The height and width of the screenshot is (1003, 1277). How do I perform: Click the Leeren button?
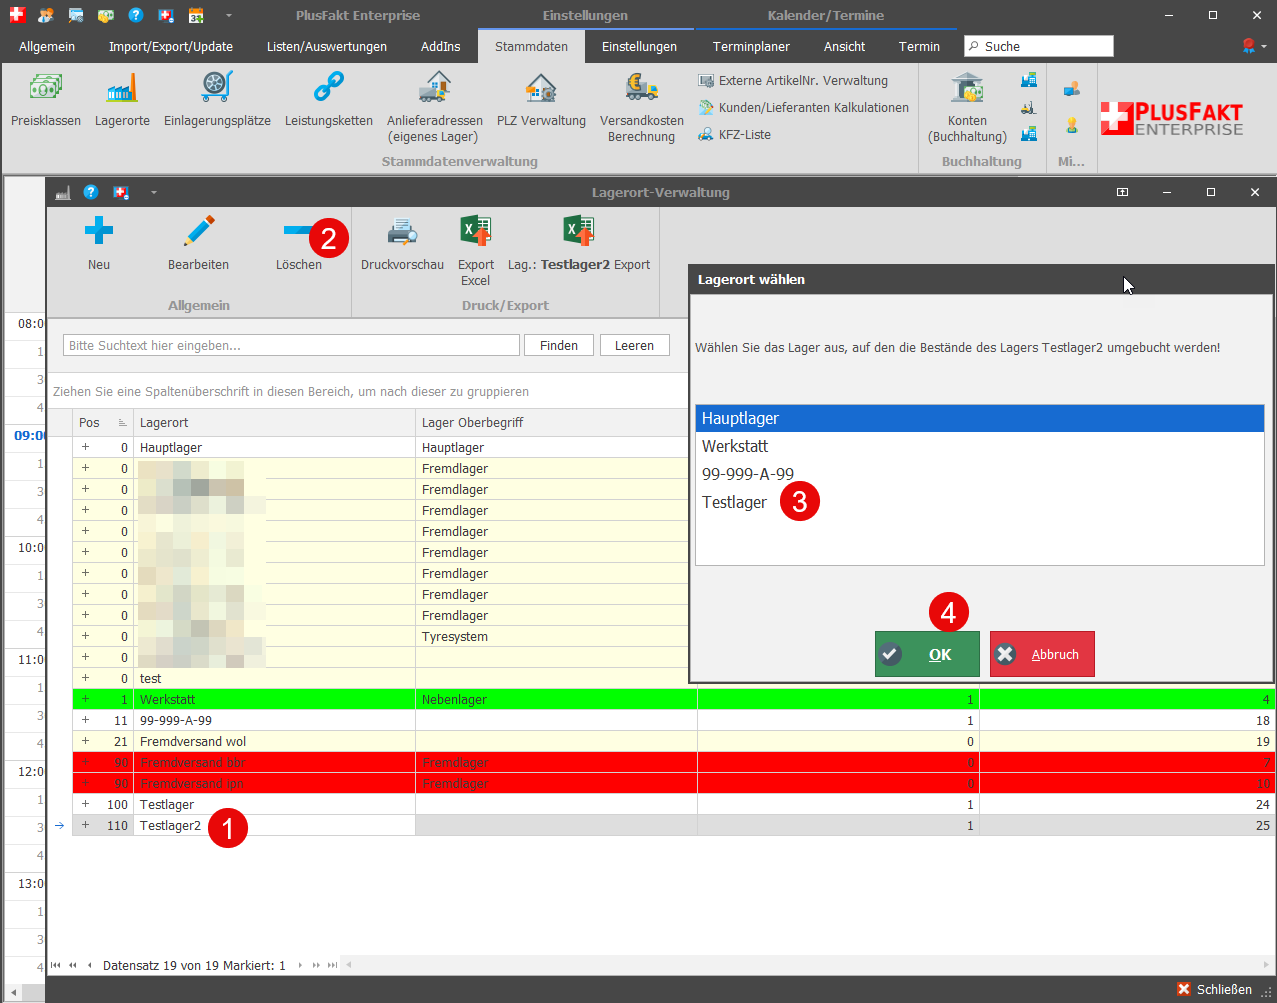[635, 345]
